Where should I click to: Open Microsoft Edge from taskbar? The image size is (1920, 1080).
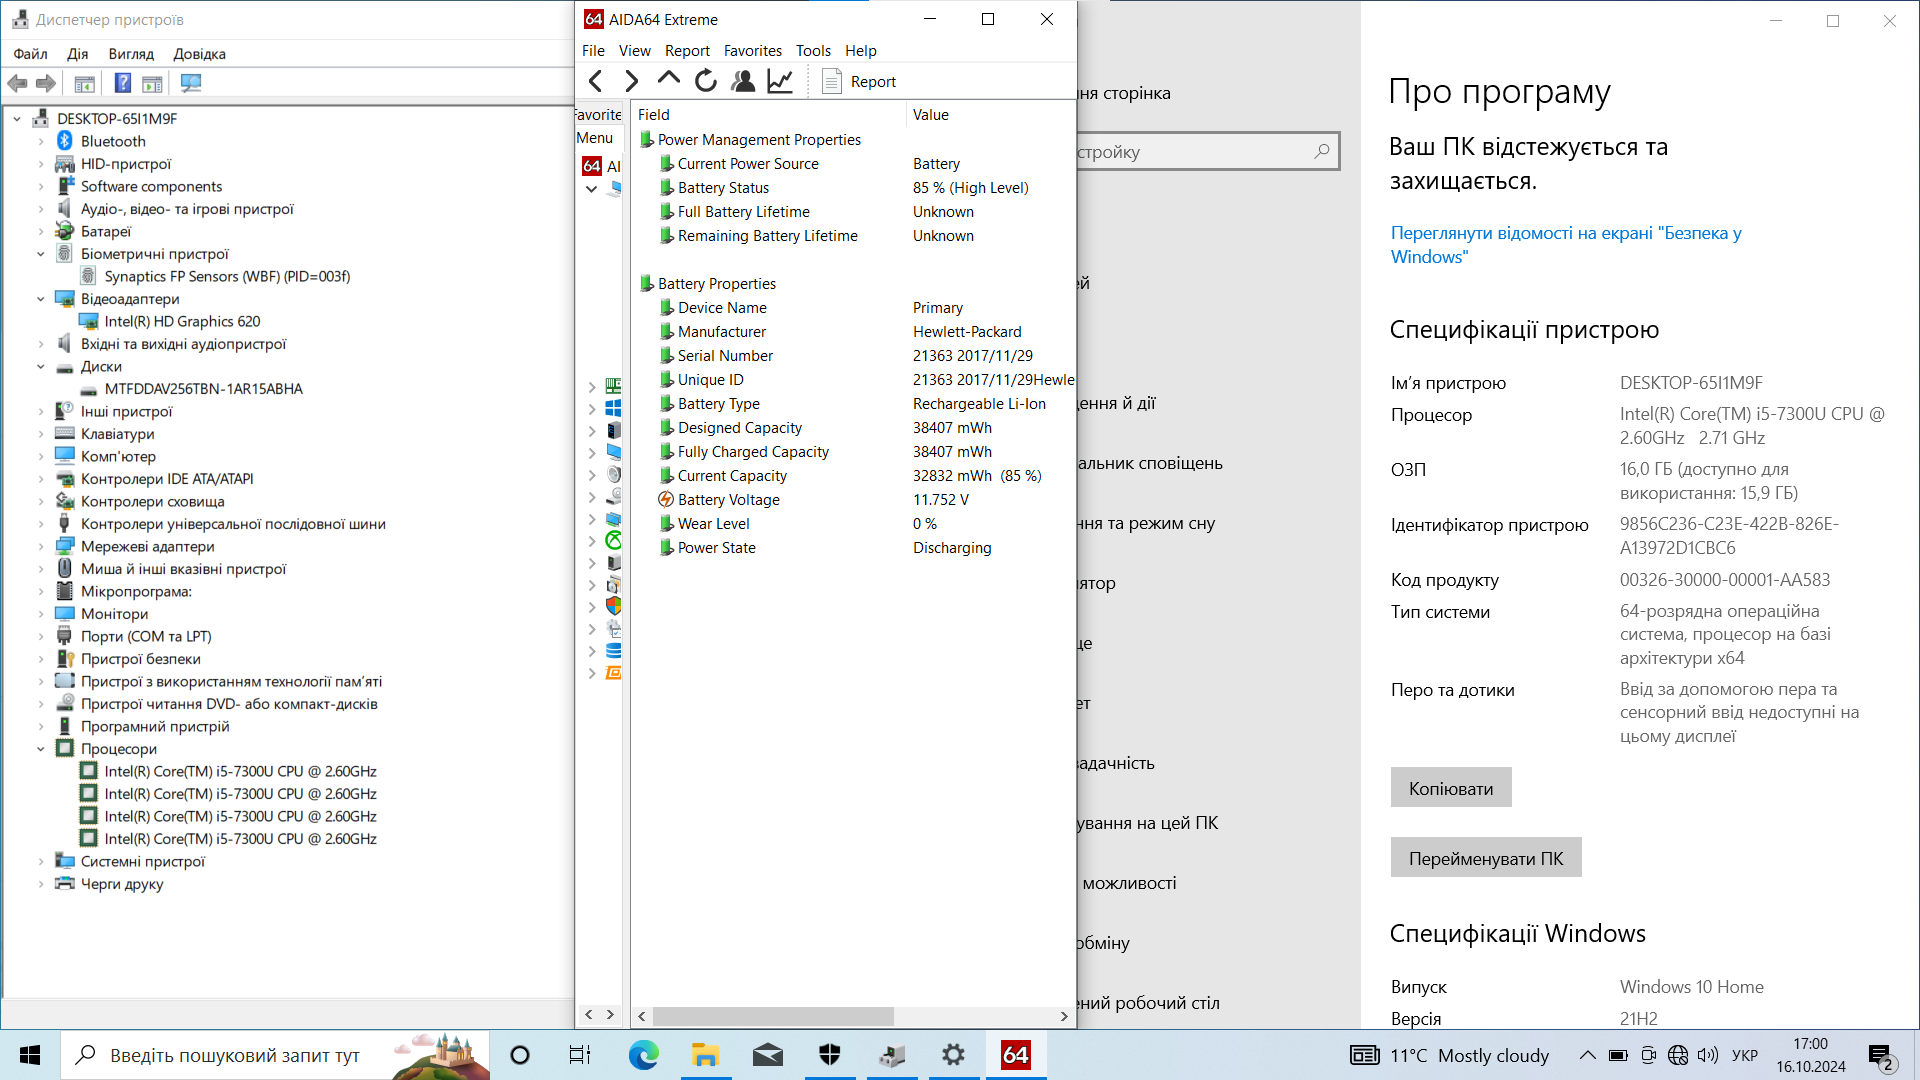coord(643,1055)
